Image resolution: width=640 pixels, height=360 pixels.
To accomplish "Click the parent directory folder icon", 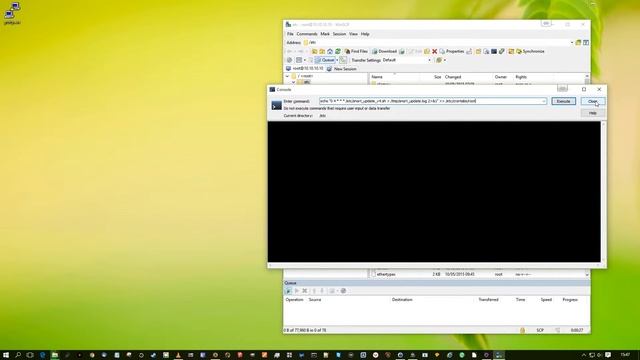I will click(x=314, y=51).
